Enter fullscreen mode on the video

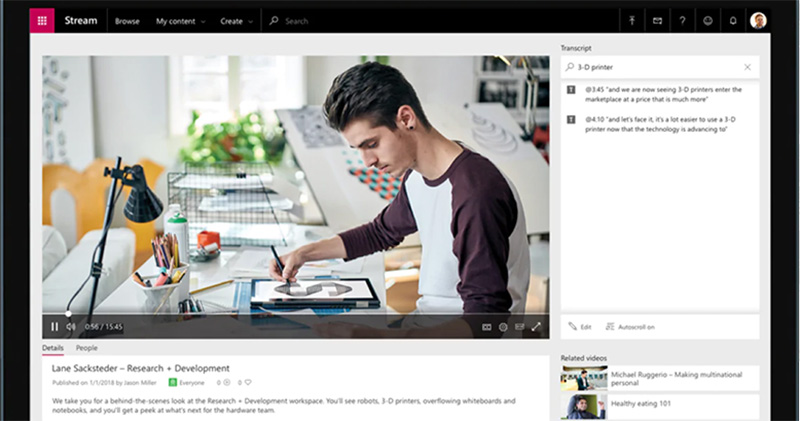pyautogui.click(x=536, y=326)
